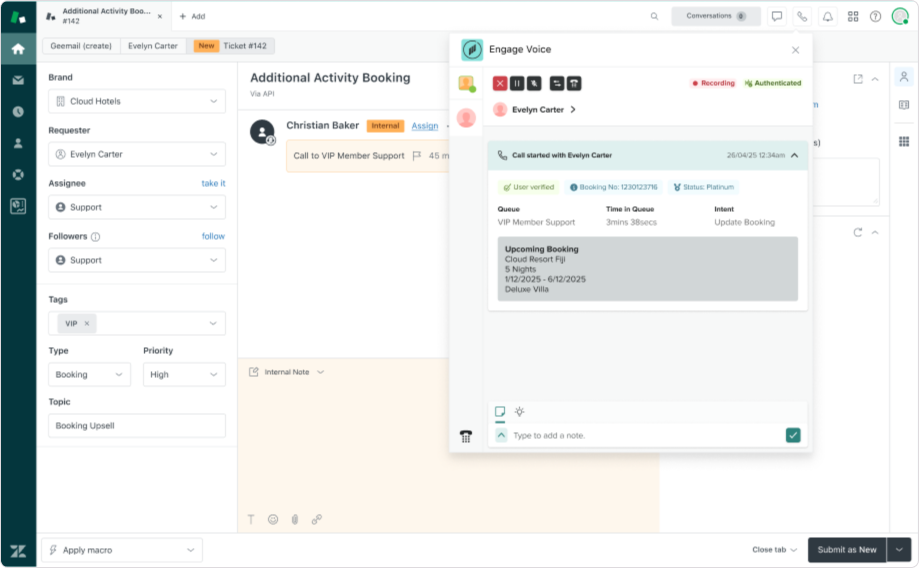919x568 pixels.
Task: Open the Brand dropdown showing Cloud Hotels
Action: coord(137,101)
